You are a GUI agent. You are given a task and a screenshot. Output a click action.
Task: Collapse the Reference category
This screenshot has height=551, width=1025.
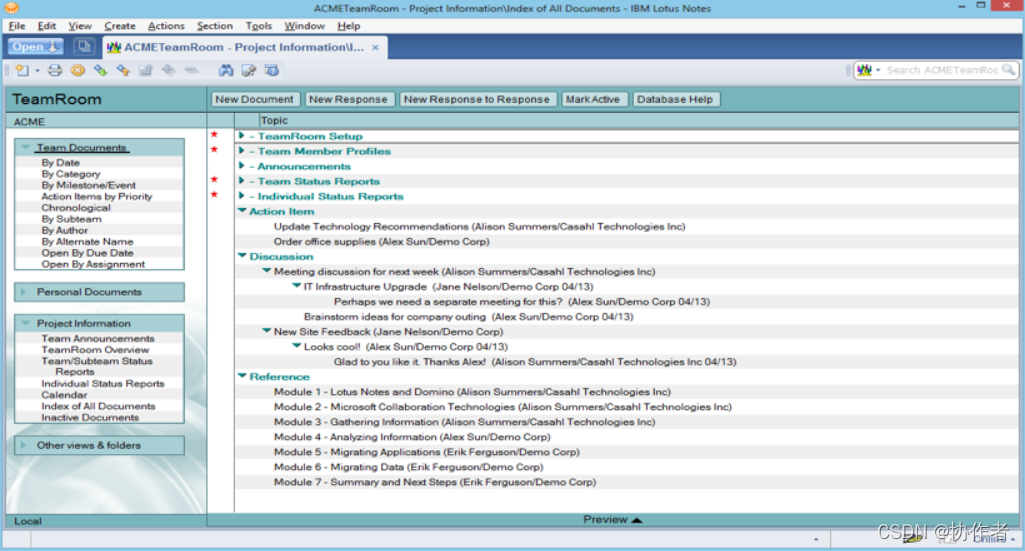[x=242, y=376]
